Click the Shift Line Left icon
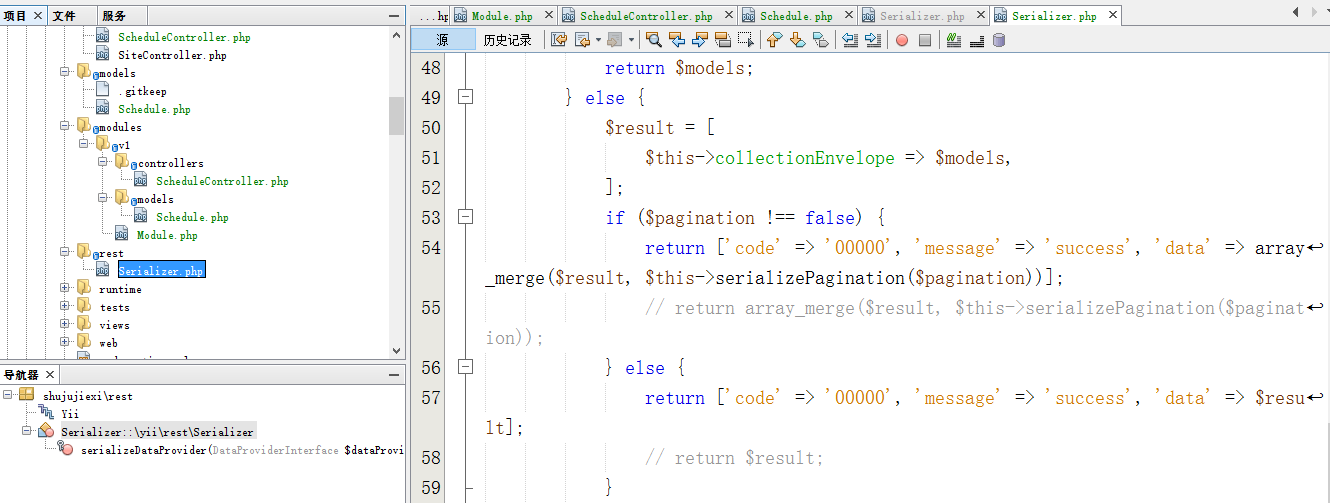Screen dimensions: 1330x503 [x=850, y=40]
